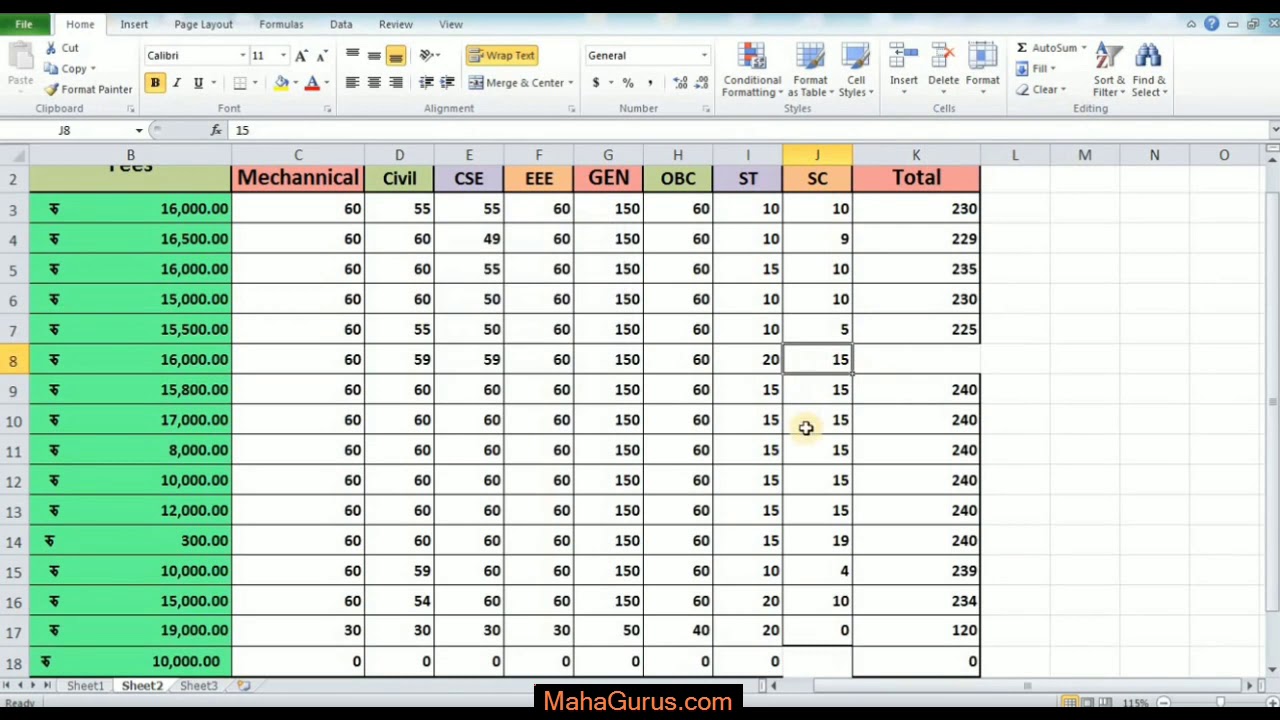Switch to Page Layout tab
Viewport: 1280px width, 720px height.
tap(203, 24)
